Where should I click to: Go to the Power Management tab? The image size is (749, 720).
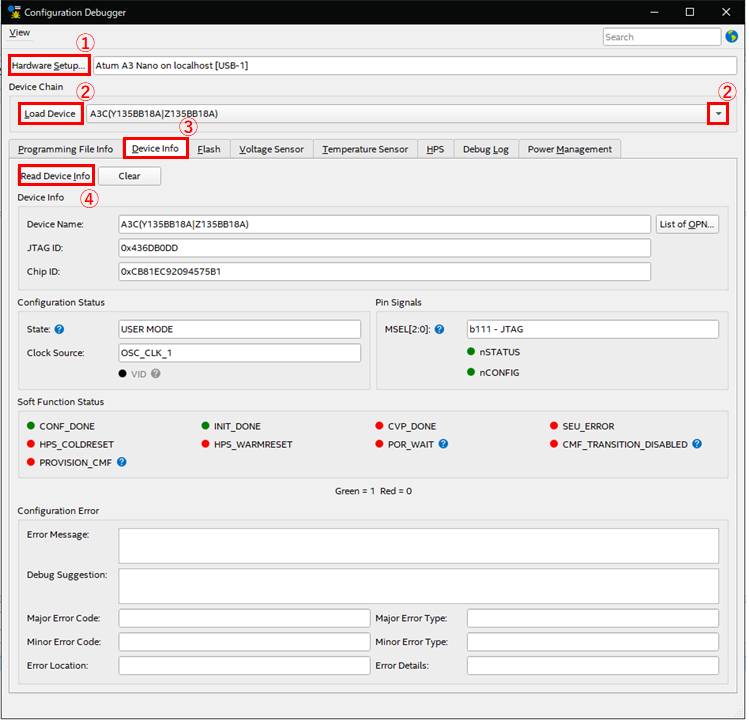(x=569, y=149)
